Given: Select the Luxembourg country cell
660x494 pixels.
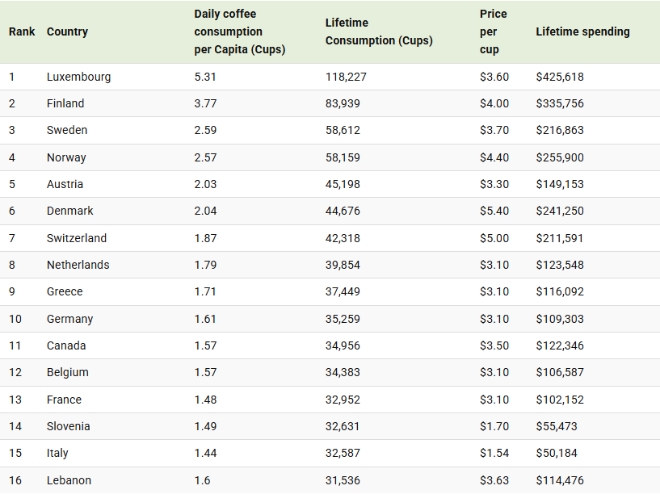Looking at the screenshot, I should [78, 77].
